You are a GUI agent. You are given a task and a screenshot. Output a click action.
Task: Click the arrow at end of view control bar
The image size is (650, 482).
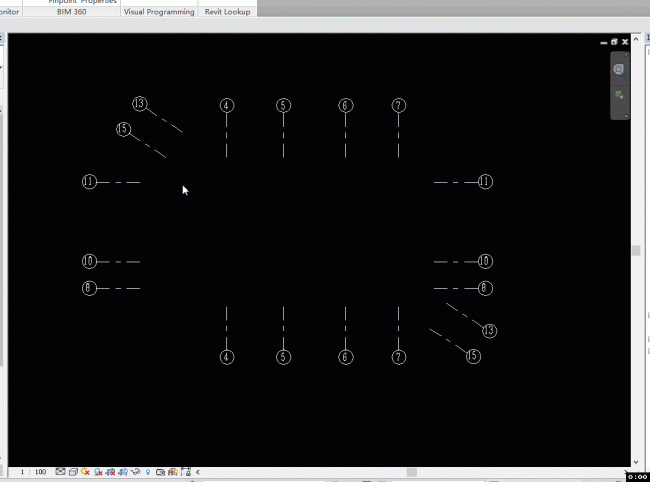[197, 471]
